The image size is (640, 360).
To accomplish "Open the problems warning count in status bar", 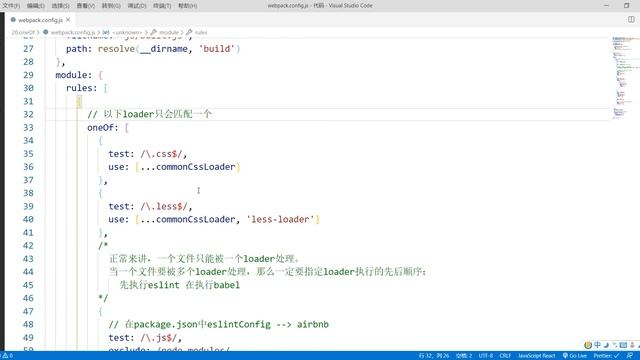I will point(7,356).
